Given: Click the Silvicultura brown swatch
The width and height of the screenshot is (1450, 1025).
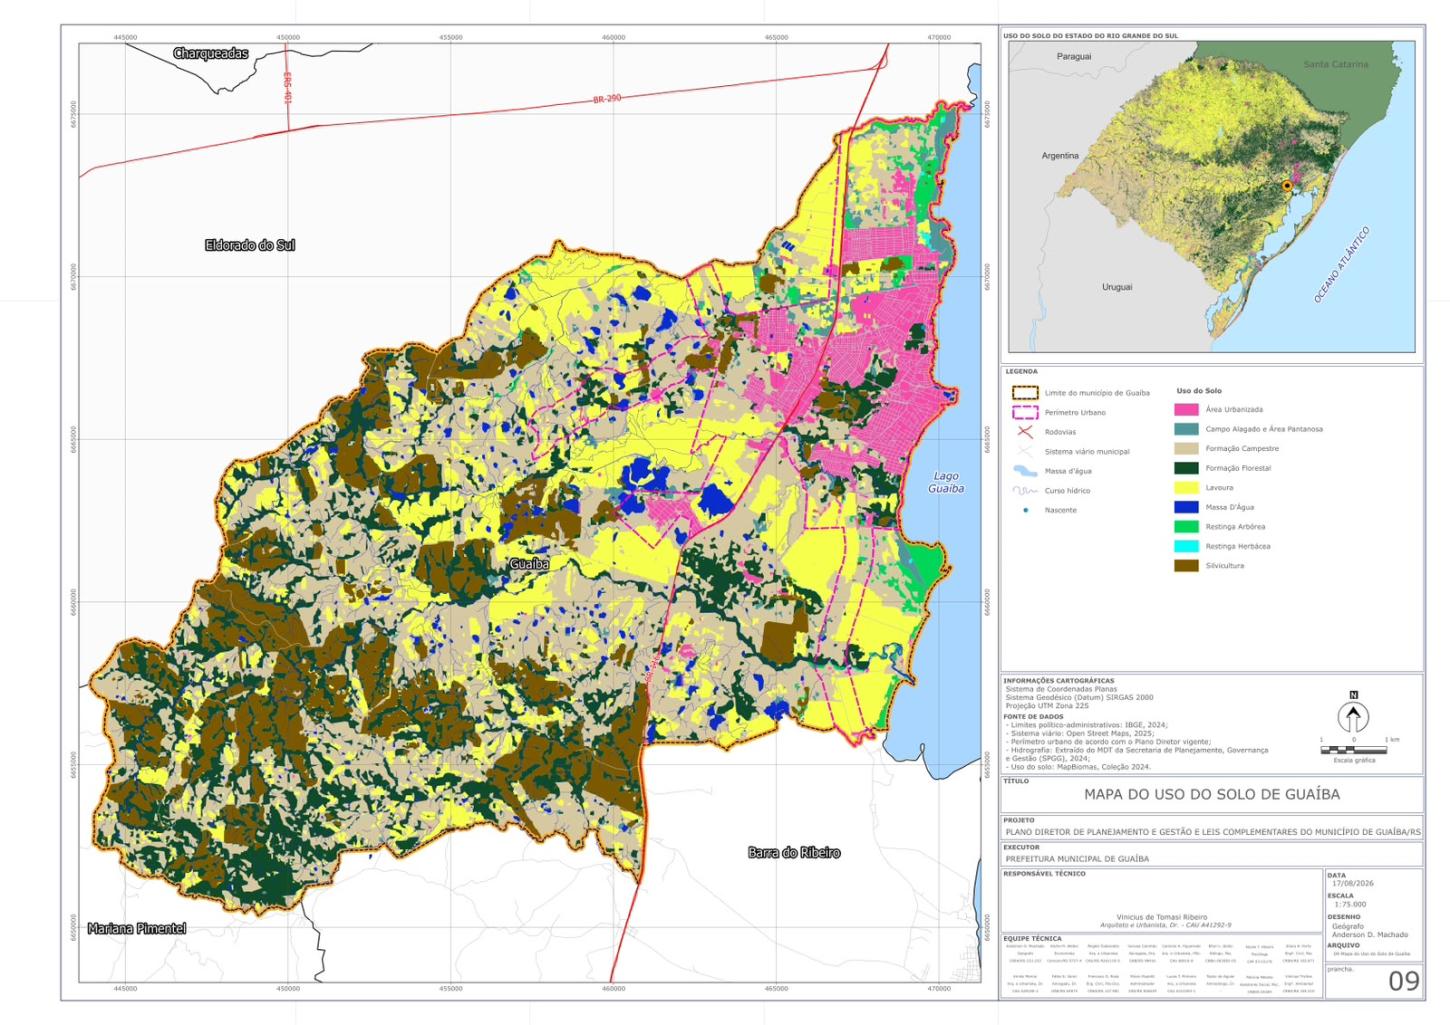Looking at the screenshot, I should [1186, 565].
